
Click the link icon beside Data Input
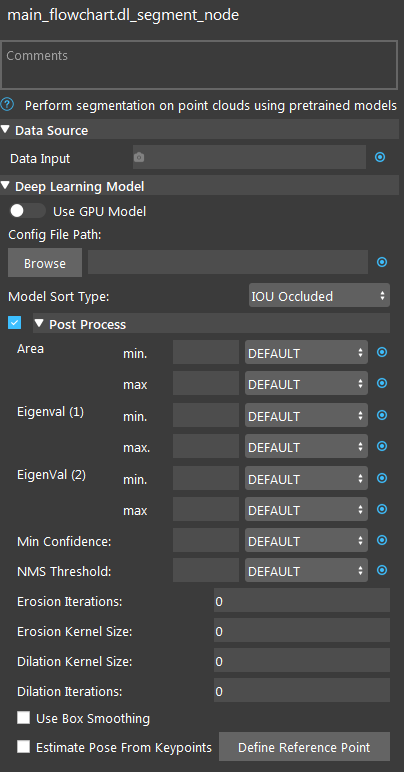pos(380,157)
